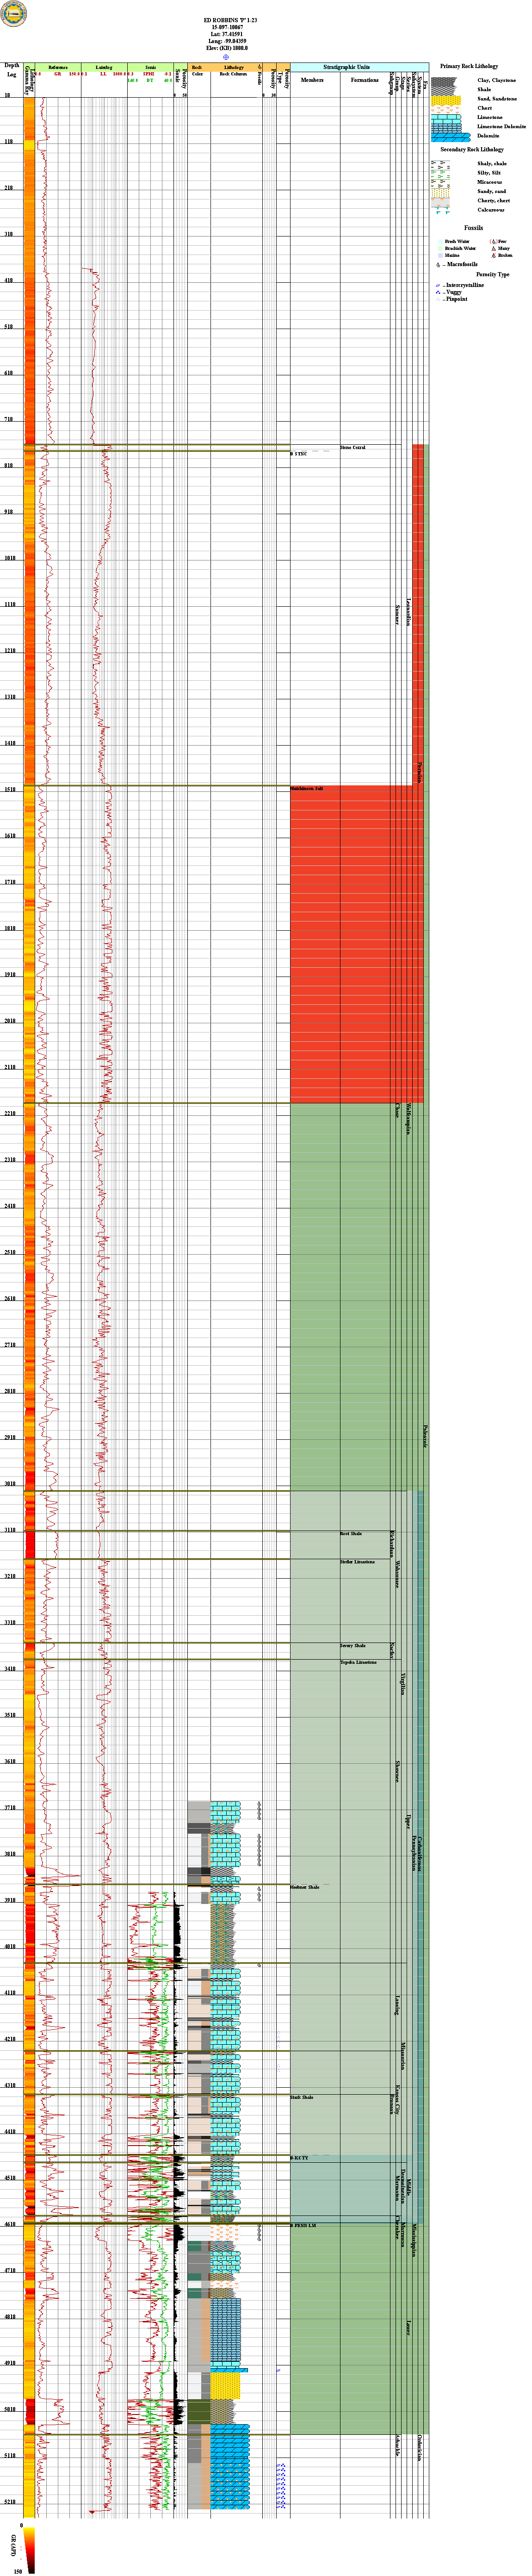
Task: Click the "Topeka Limestone" formation label
Action: pos(358,1663)
